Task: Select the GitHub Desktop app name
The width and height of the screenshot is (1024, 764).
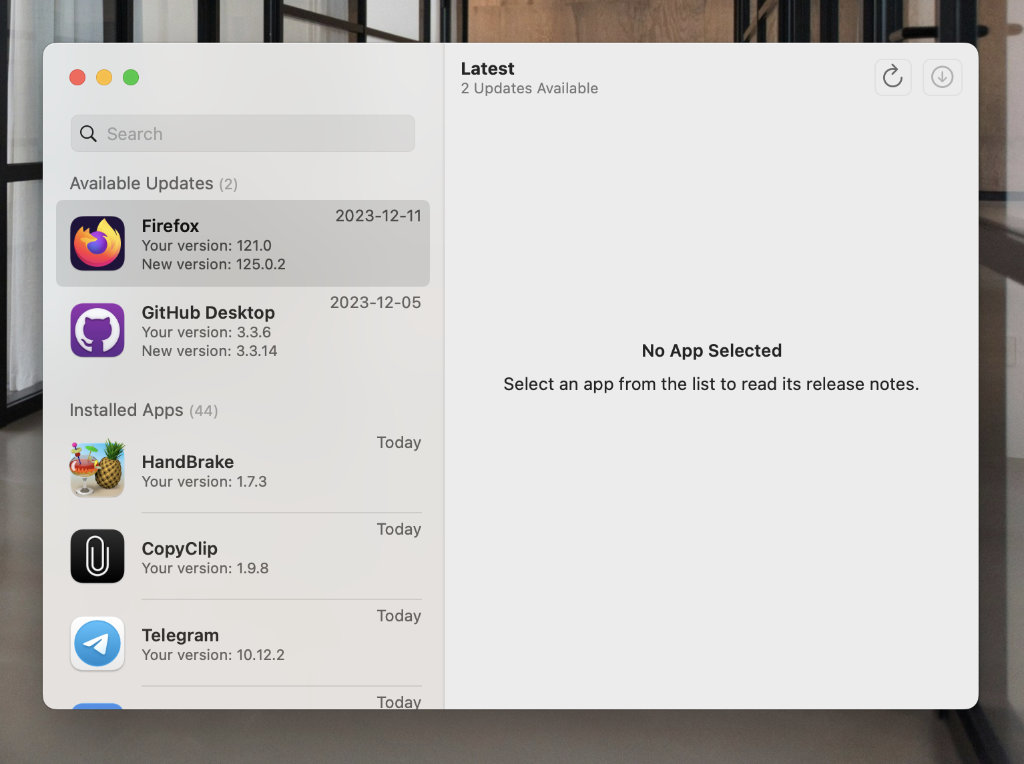Action: 208,313
